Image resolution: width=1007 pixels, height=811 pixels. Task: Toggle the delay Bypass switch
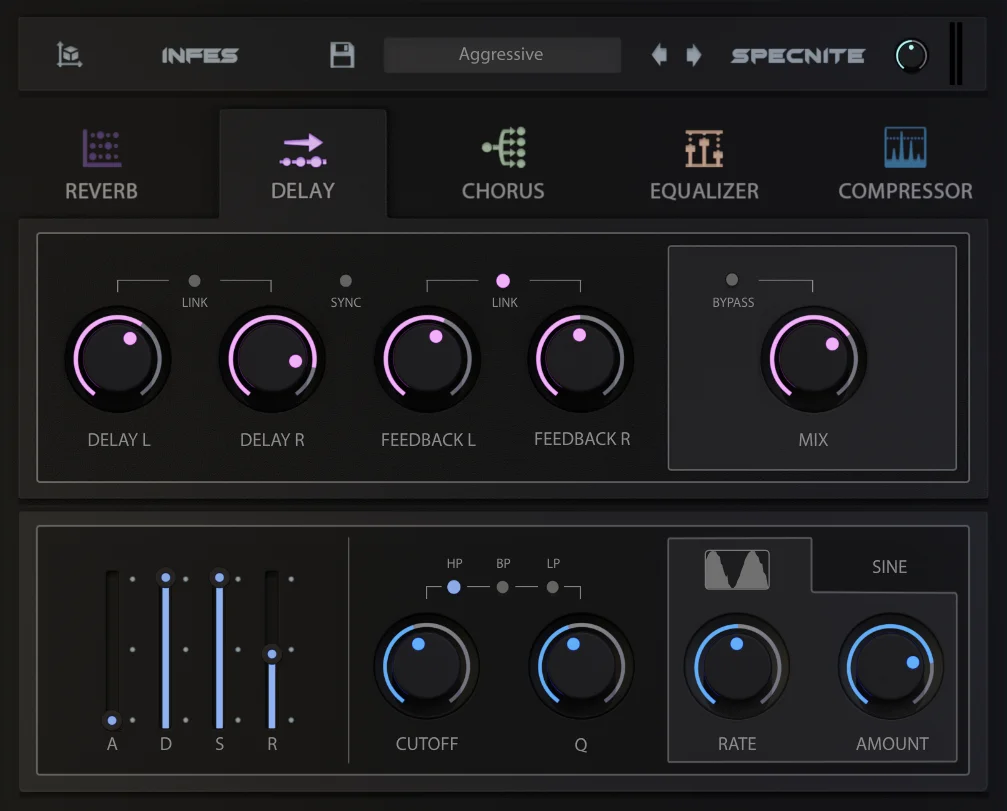[x=731, y=280]
